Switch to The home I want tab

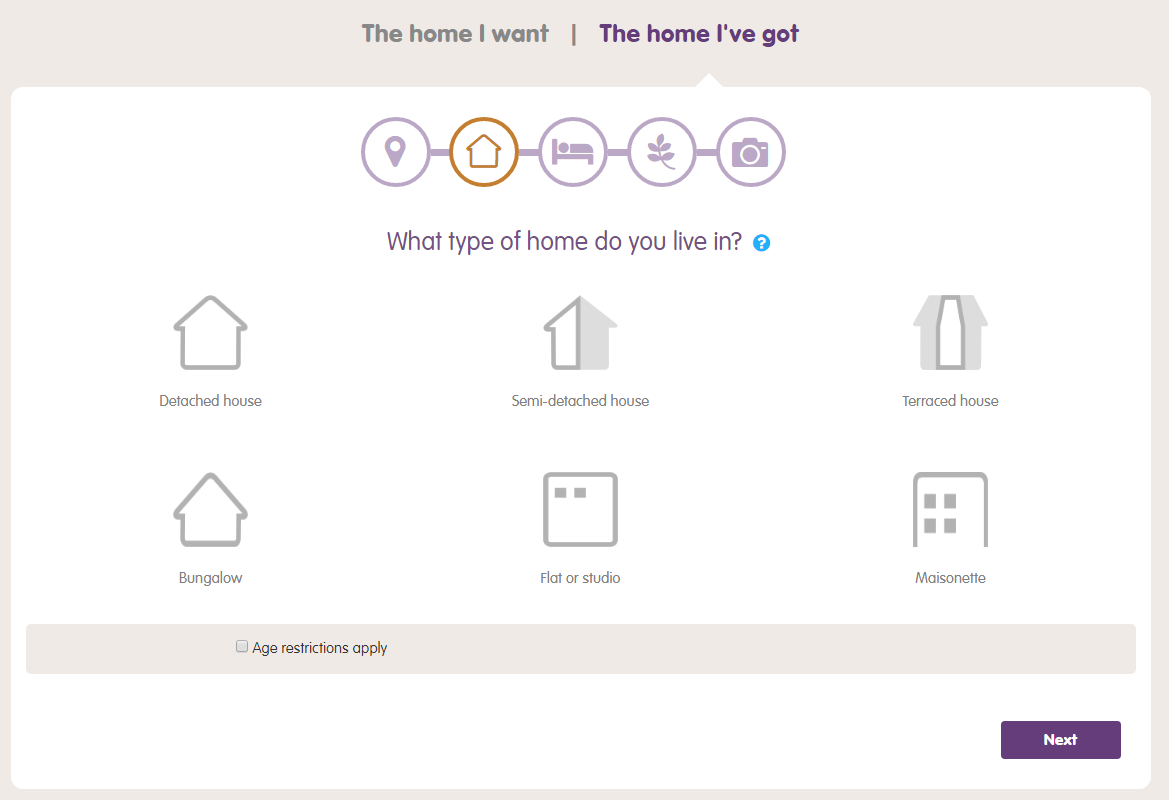tap(455, 34)
